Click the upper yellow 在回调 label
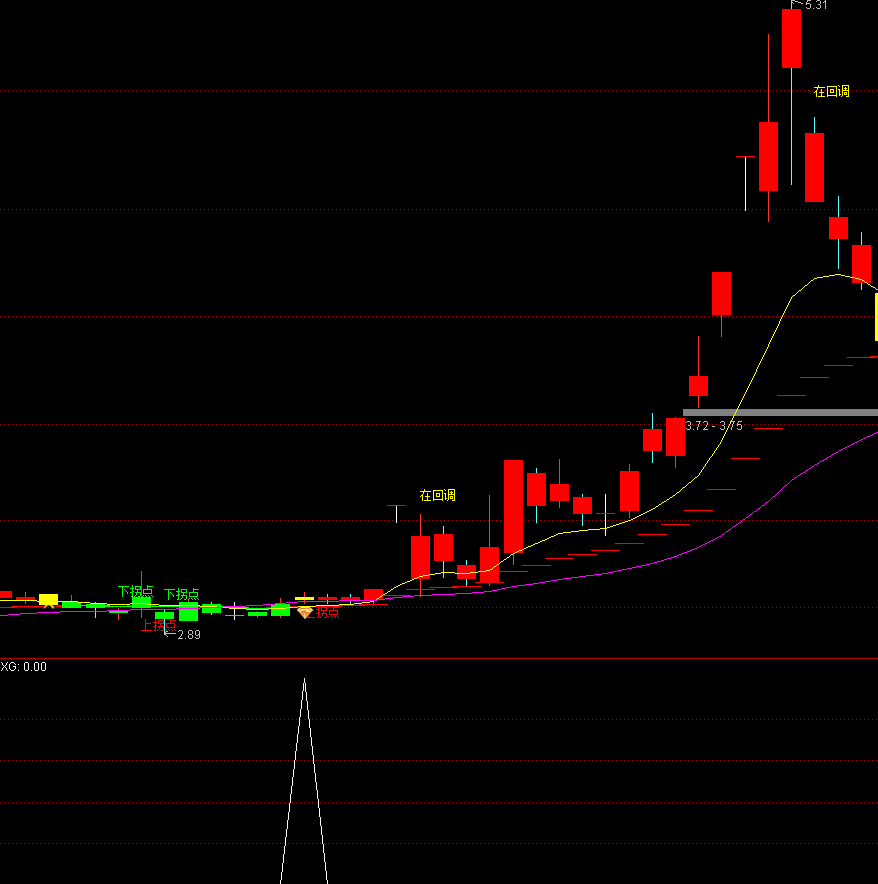This screenshot has height=884, width=878. pyautogui.click(x=831, y=91)
